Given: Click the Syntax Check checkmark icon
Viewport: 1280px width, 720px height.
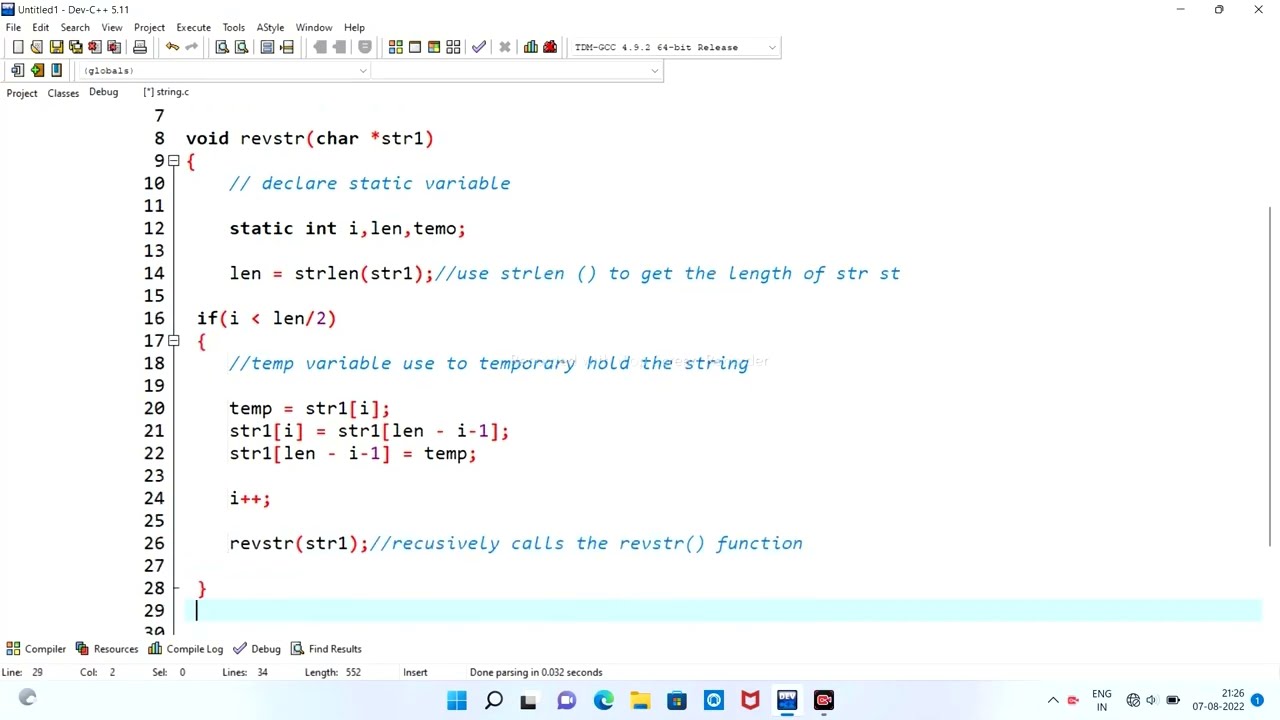Looking at the screenshot, I should (479, 47).
